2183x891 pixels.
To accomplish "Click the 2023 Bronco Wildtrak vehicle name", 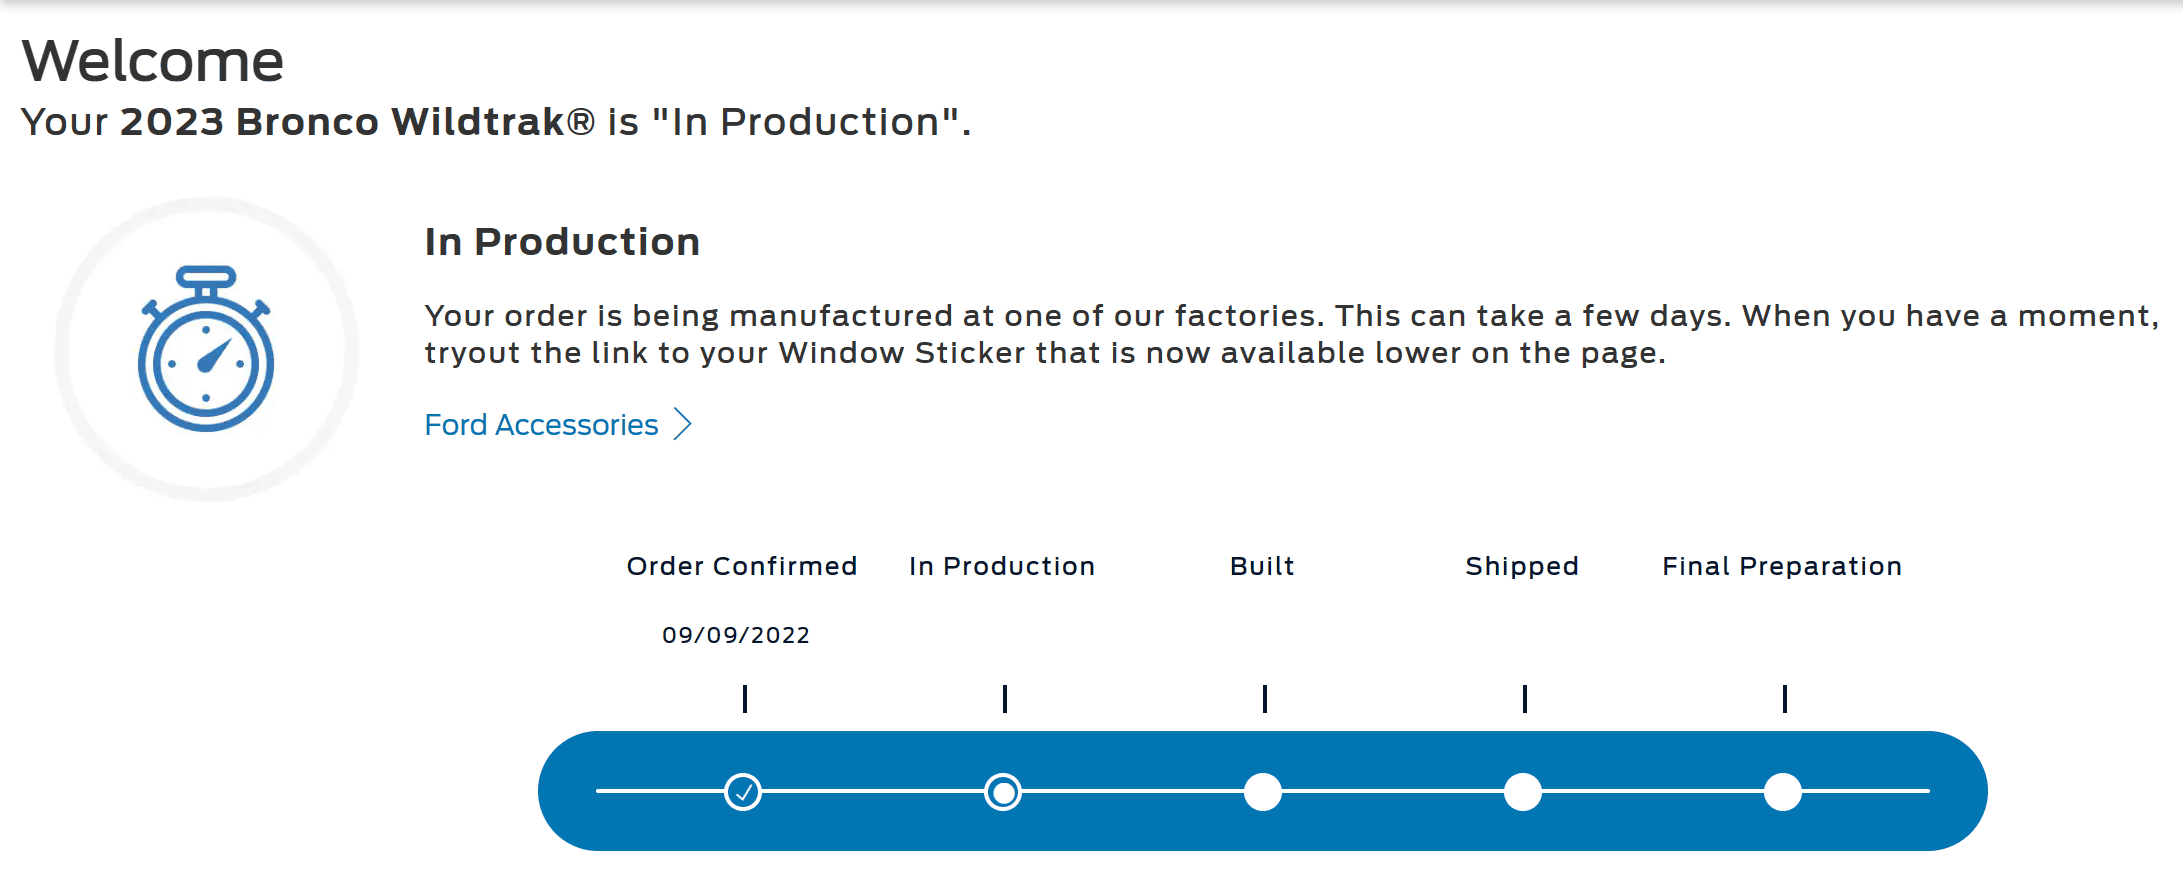I will click(357, 122).
